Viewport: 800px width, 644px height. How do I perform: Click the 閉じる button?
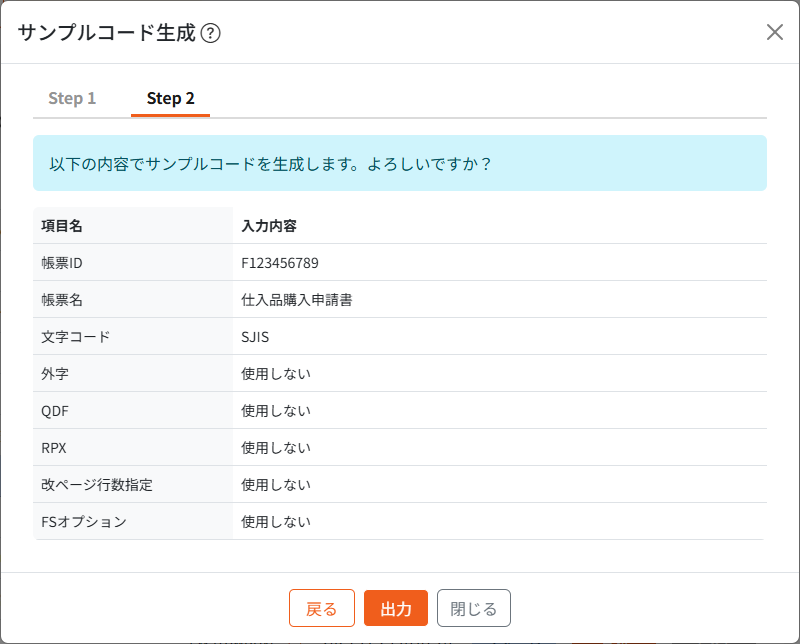click(x=473, y=608)
